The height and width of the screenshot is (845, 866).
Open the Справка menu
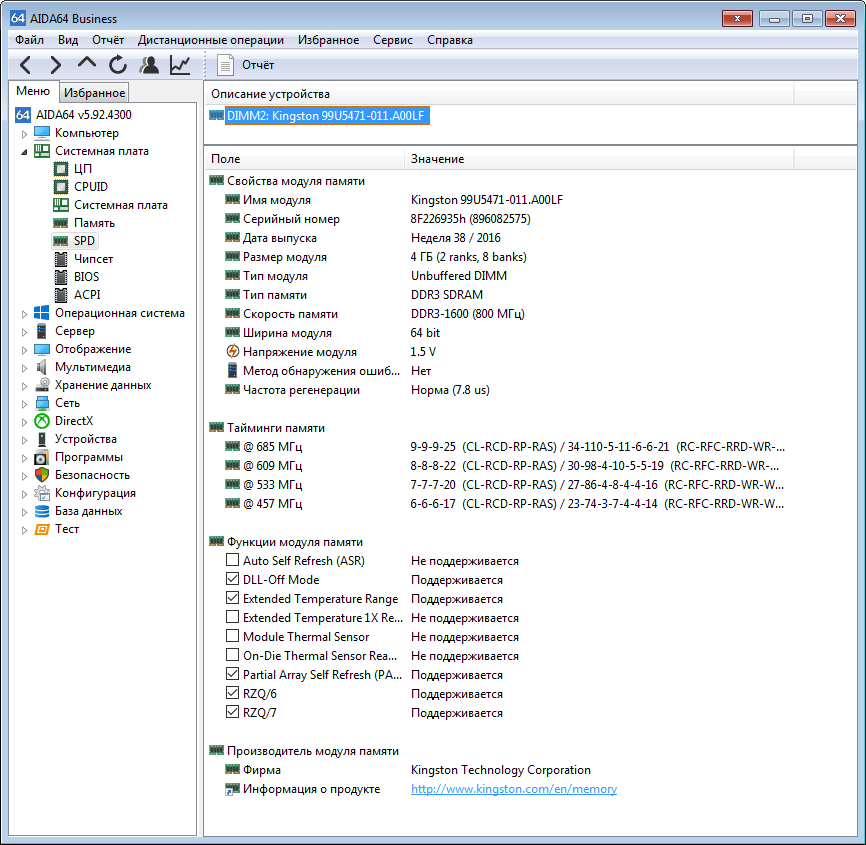pyautogui.click(x=450, y=40)
